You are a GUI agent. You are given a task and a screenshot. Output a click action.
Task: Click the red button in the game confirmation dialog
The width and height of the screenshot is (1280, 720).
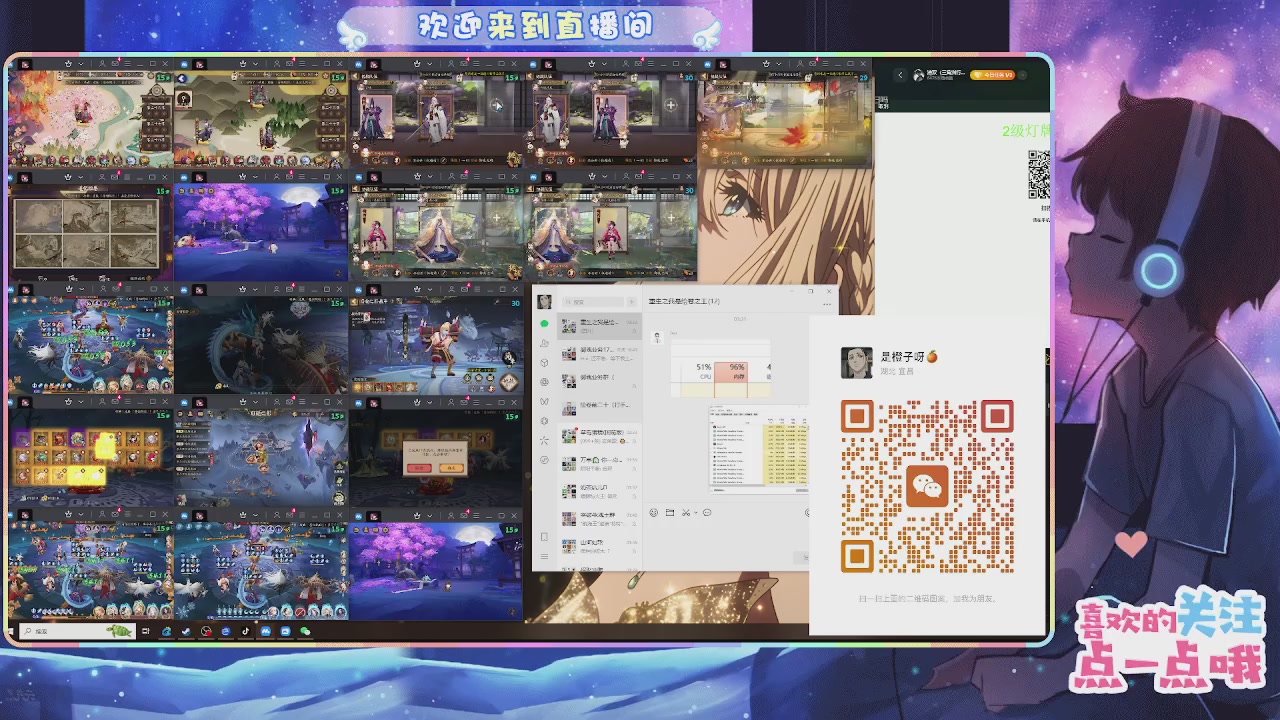(x=420, y=468)
